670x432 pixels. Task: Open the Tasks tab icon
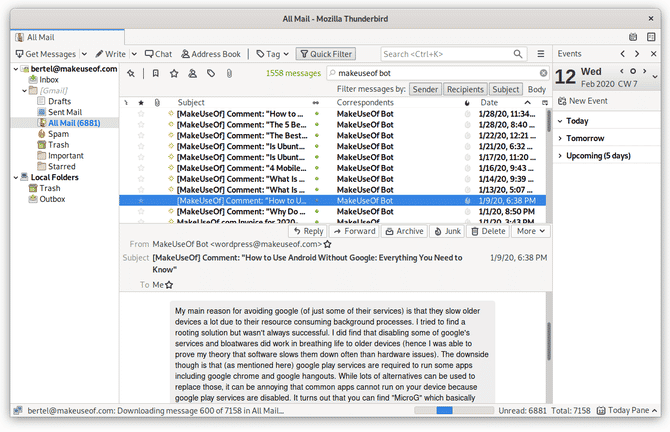[651, 37]
